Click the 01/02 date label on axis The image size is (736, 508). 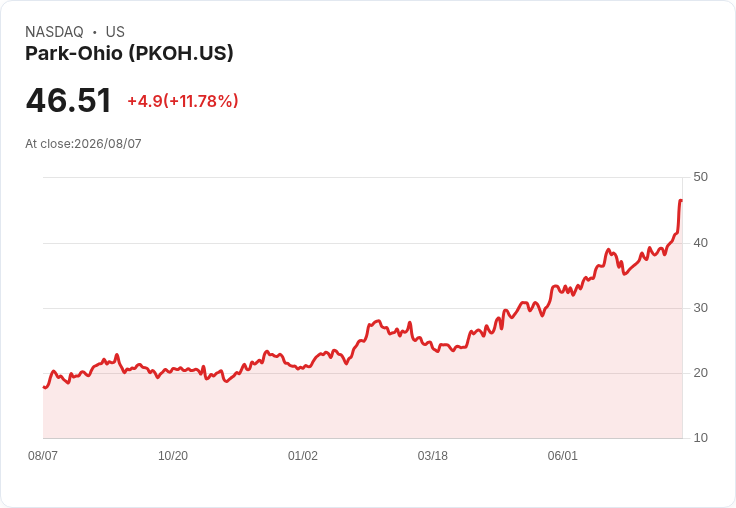pyautogui.click(x=303, y=455)
